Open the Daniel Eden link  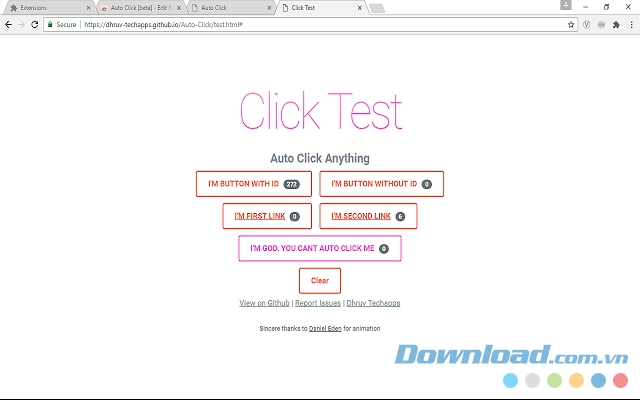[x=325, y=329]
